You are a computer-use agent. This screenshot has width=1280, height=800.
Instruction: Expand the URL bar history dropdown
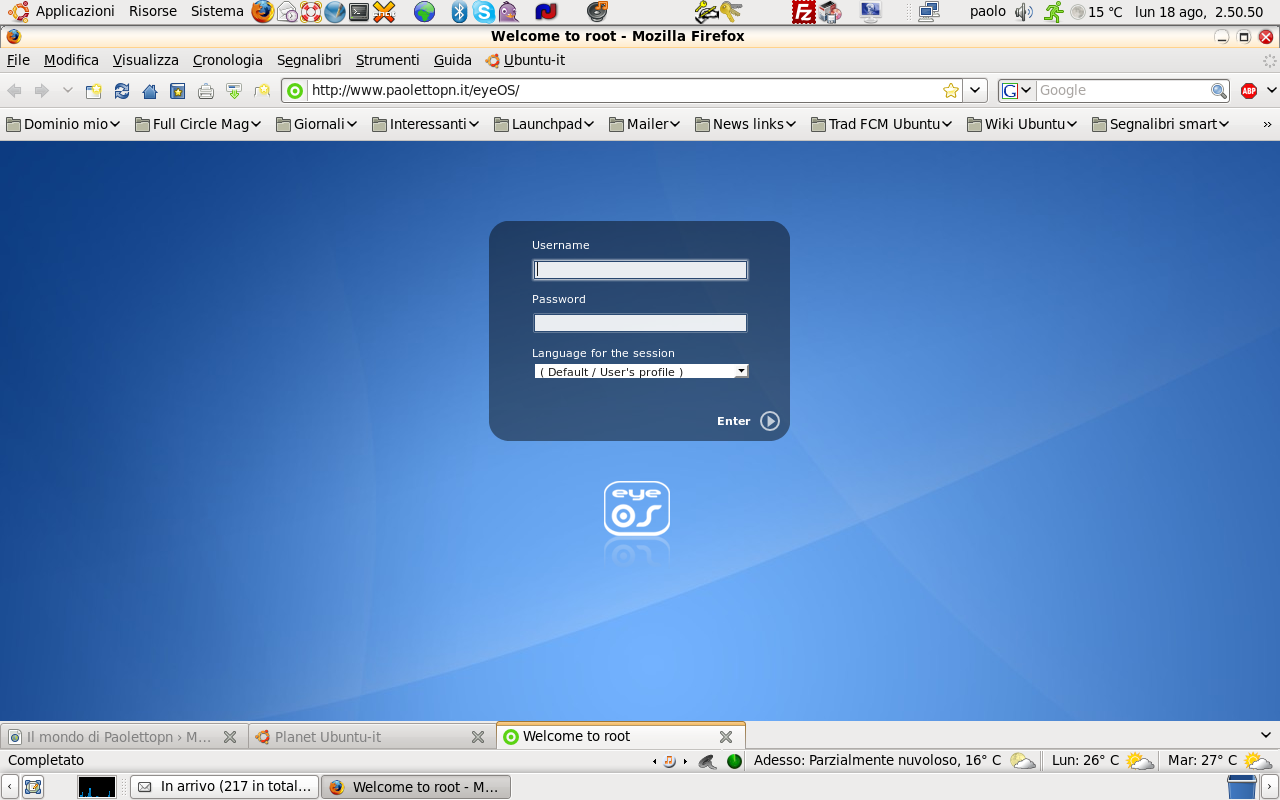[976, 90]
